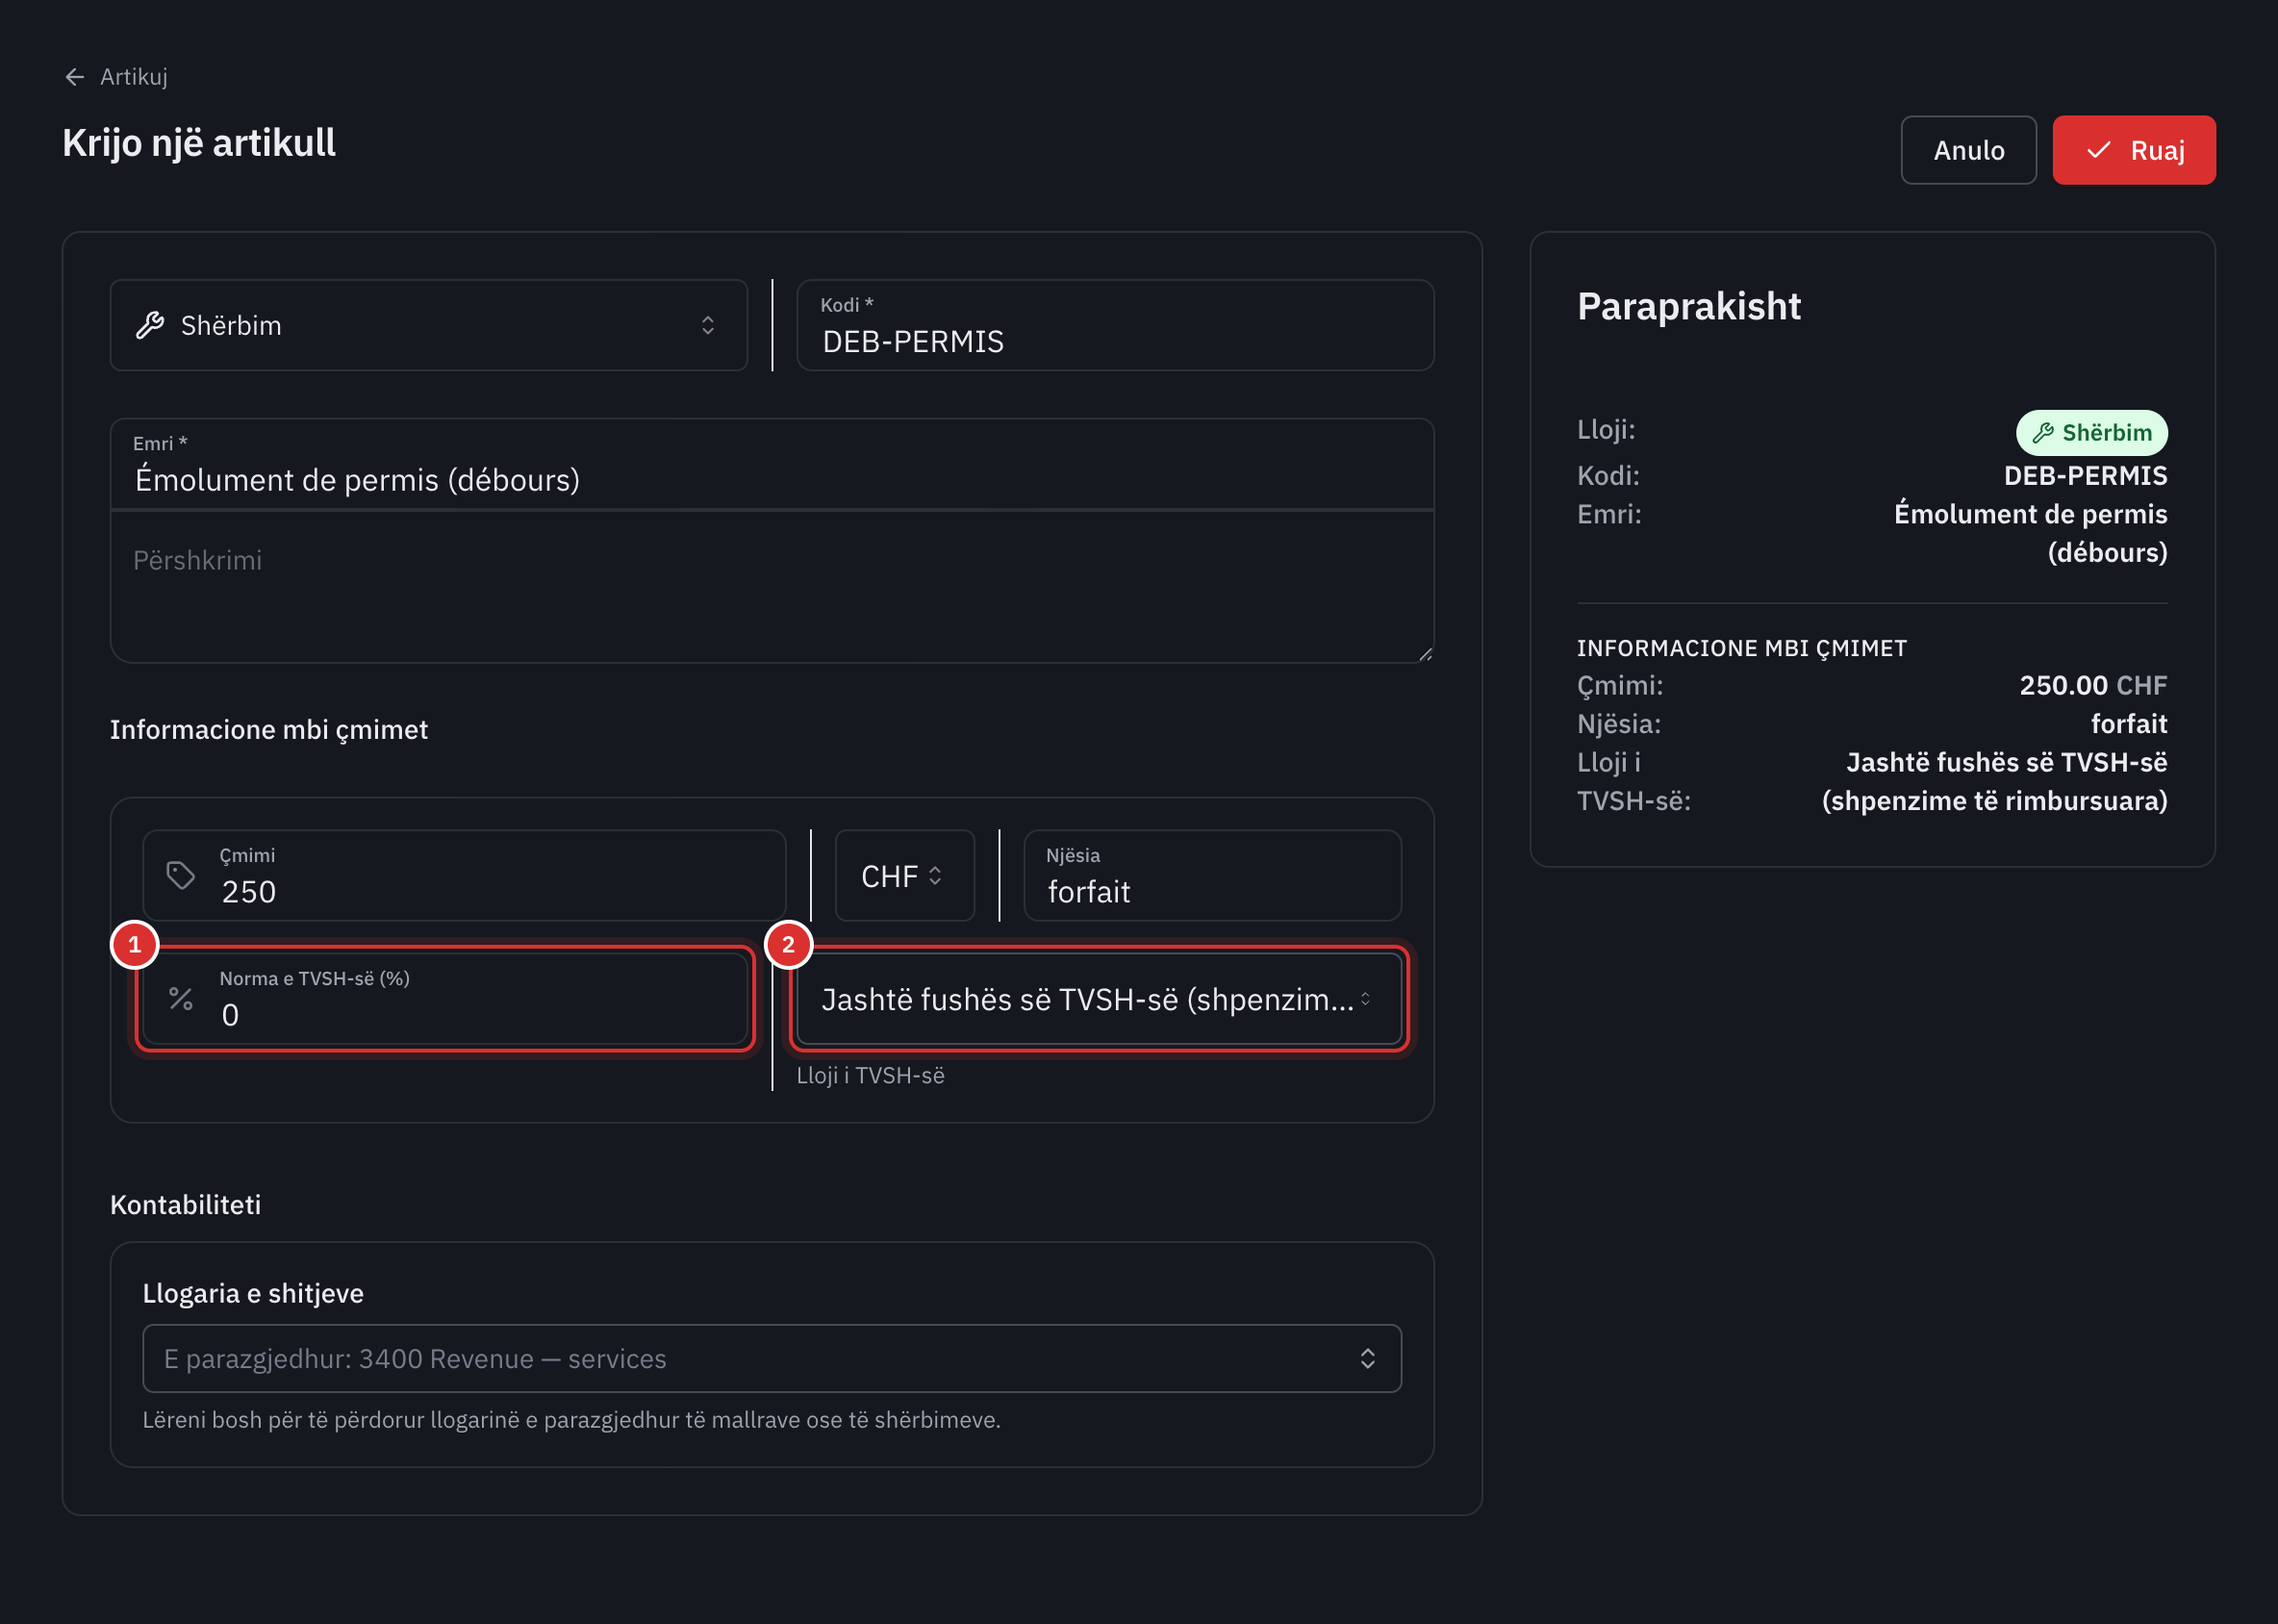Click the chevron arrows on Shërbim selector
The image size is (2278, 1624).
coord(708,325)
